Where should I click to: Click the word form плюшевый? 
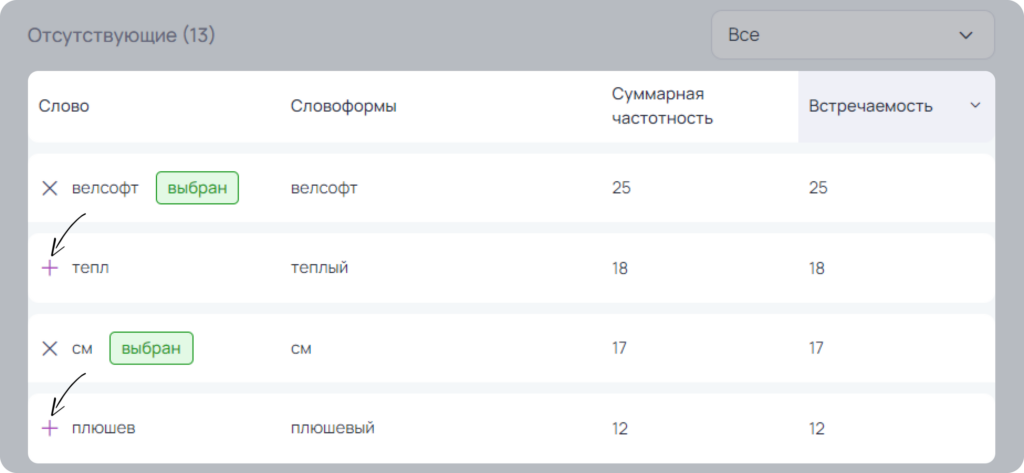(332, 429)
